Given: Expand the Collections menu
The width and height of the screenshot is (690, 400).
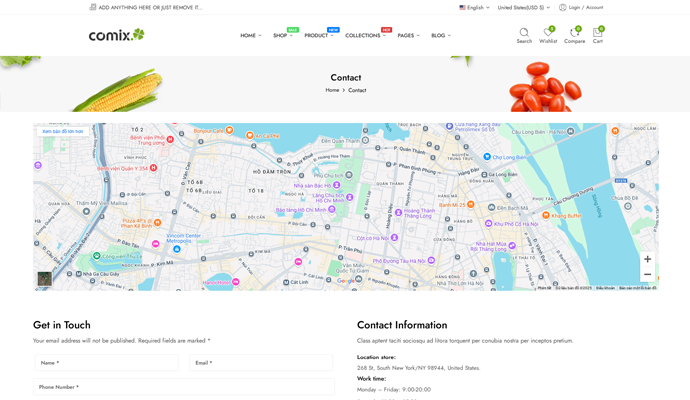Looking at the screenshot, I should coord(365,36).
